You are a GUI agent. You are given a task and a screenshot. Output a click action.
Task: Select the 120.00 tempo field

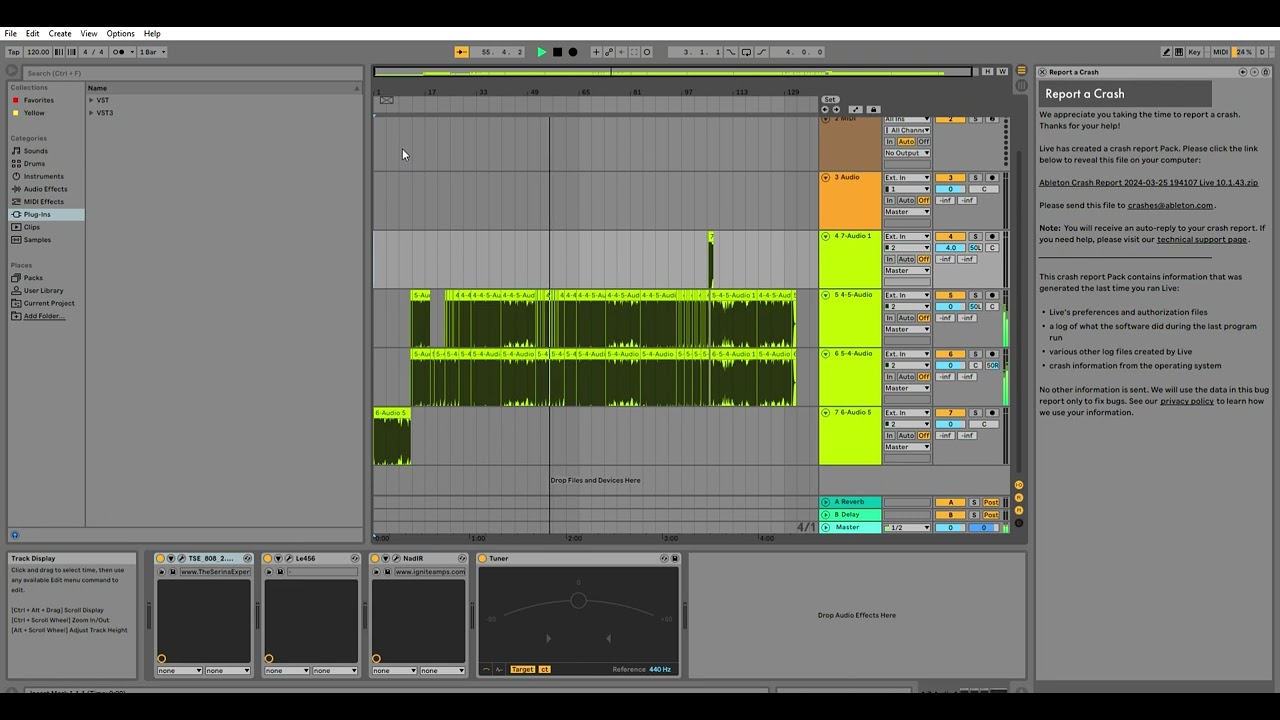pyautogui.click(x=38, y=52)
